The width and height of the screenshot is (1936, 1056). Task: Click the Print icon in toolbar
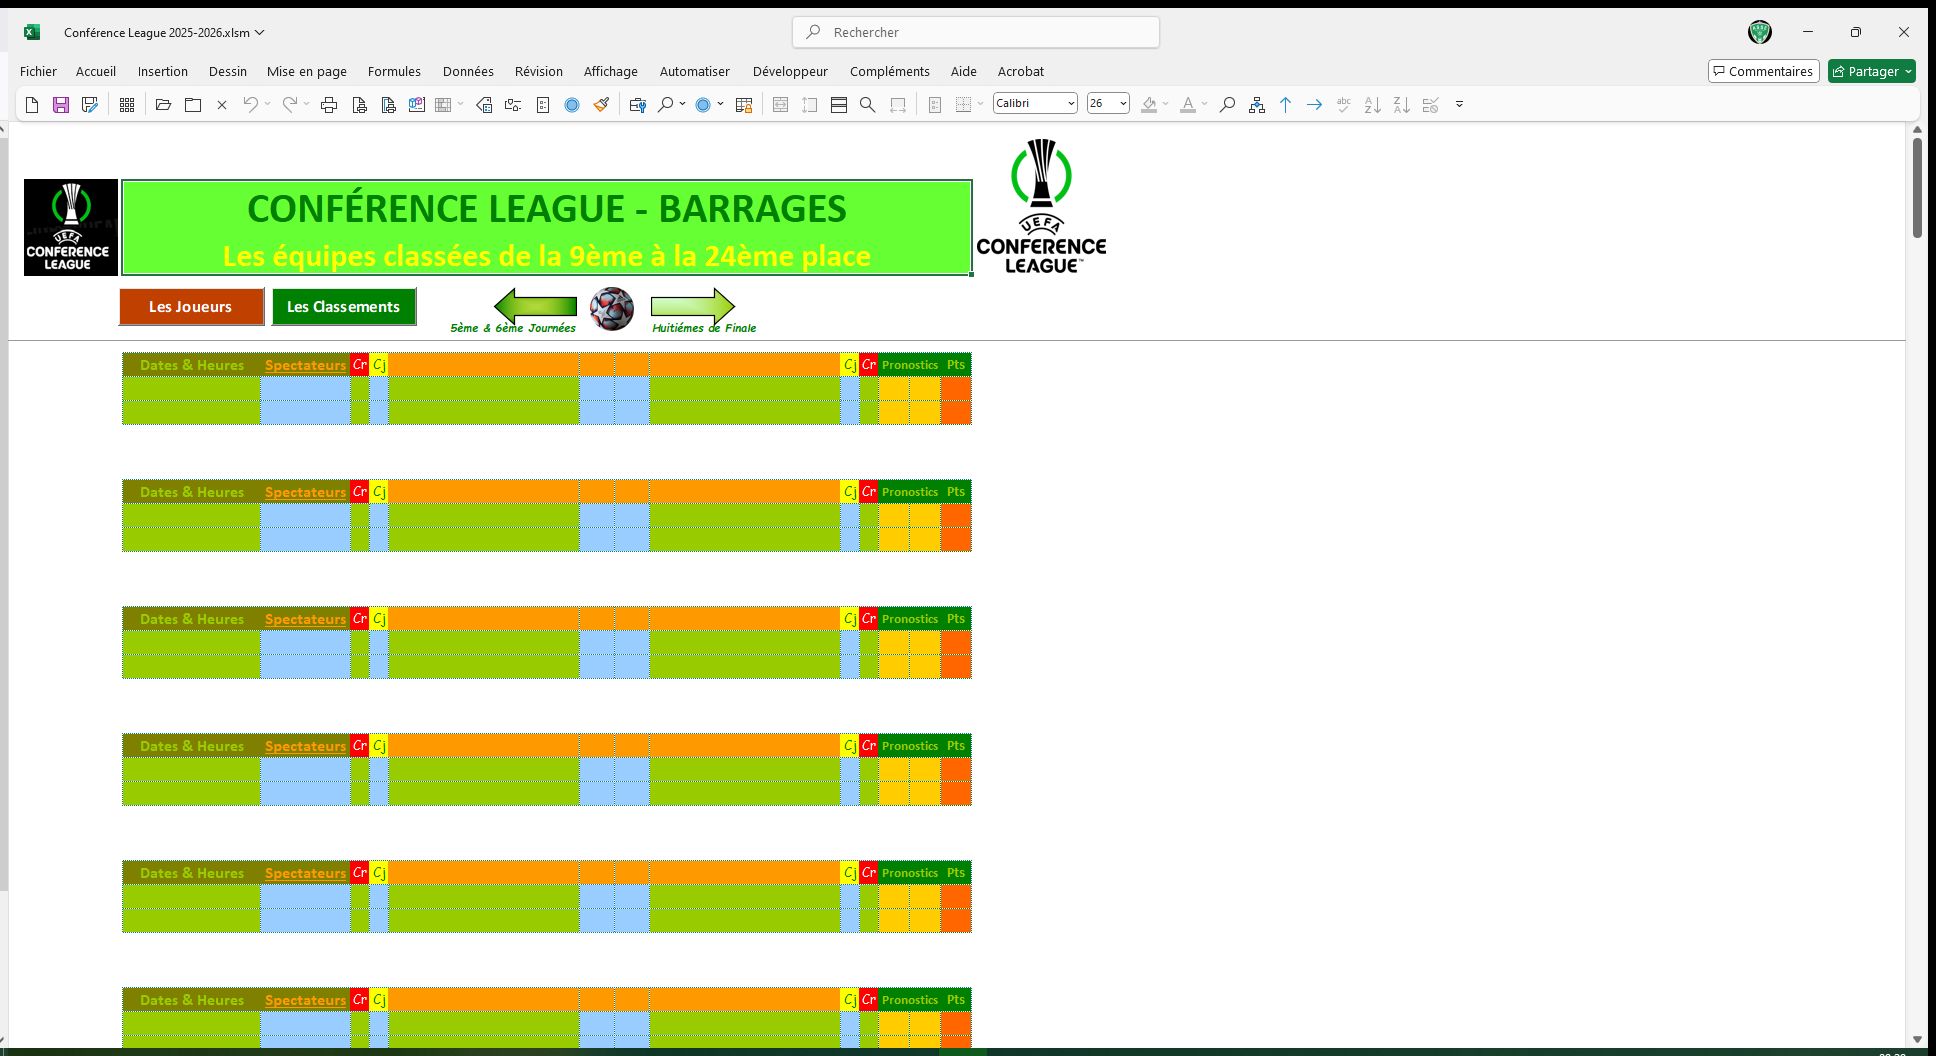click(x=329, y=105)
